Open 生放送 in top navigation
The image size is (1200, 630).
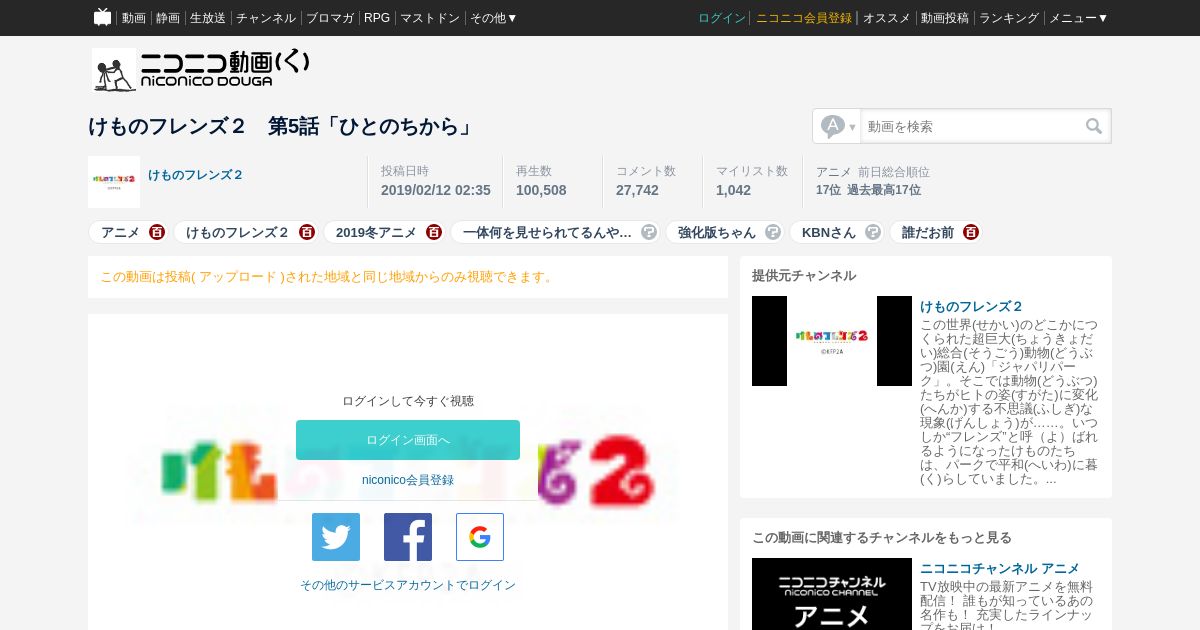(208, 18)
